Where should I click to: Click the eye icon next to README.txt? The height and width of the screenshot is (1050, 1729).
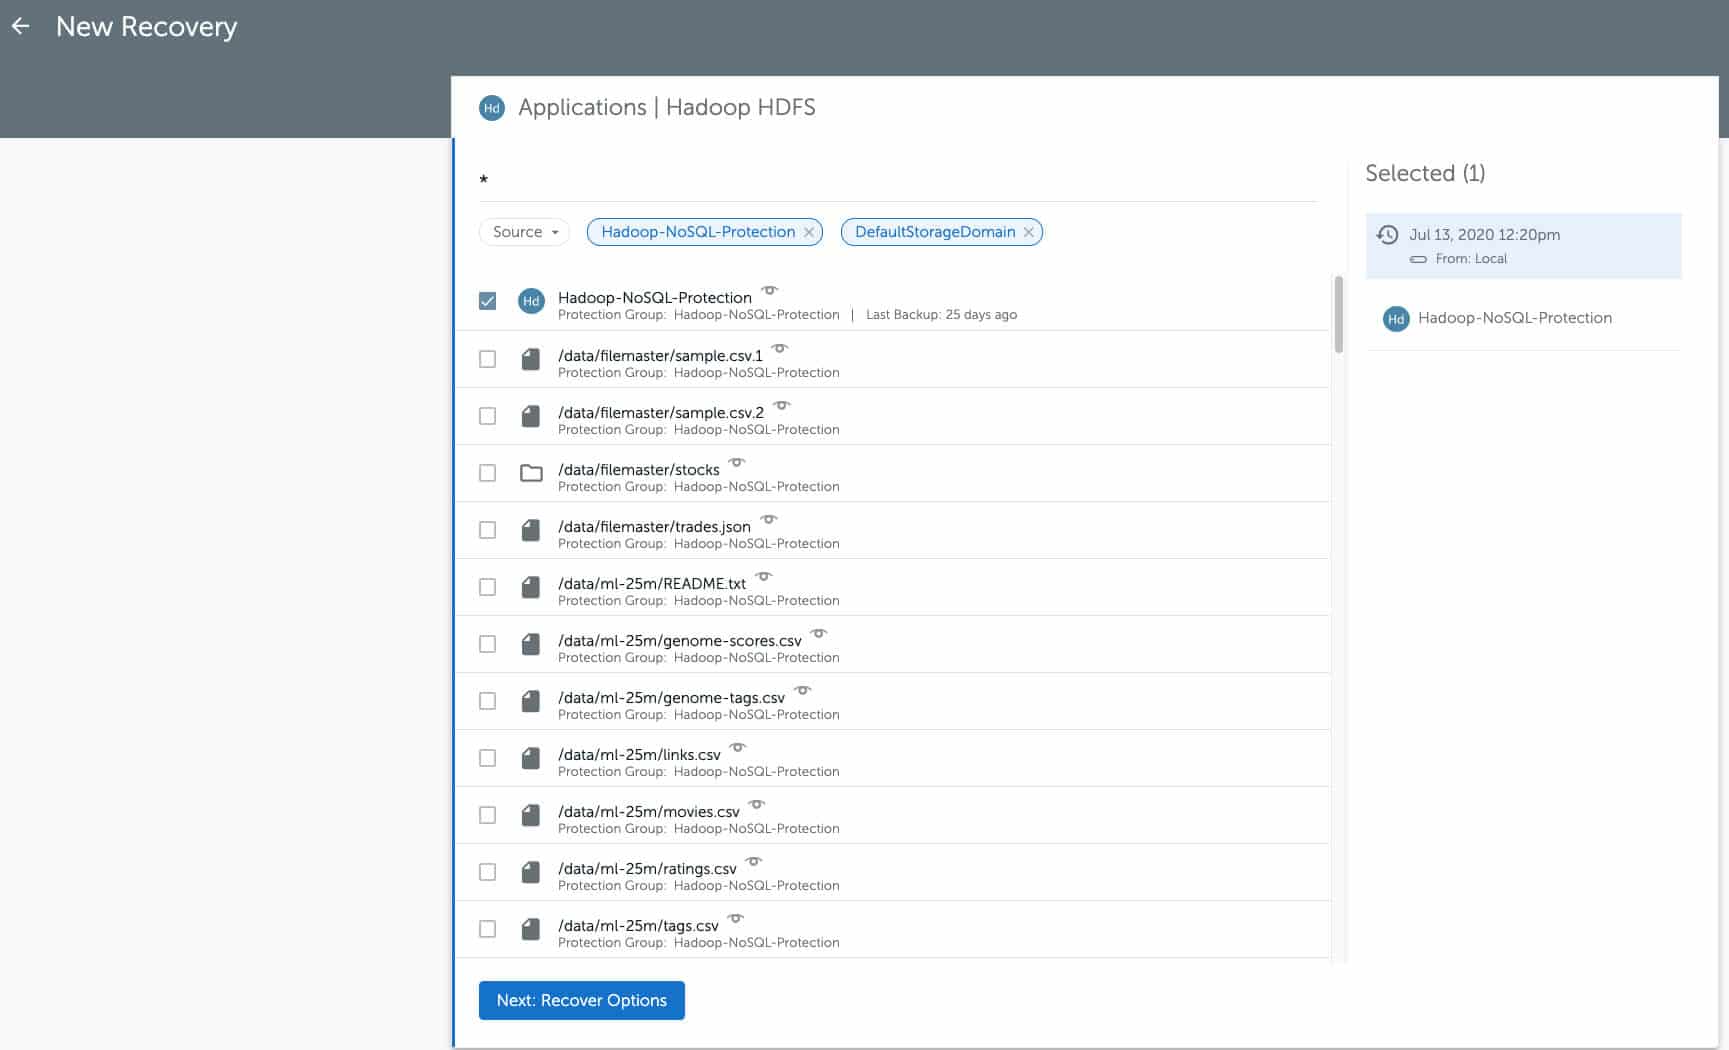click(764, 576)
